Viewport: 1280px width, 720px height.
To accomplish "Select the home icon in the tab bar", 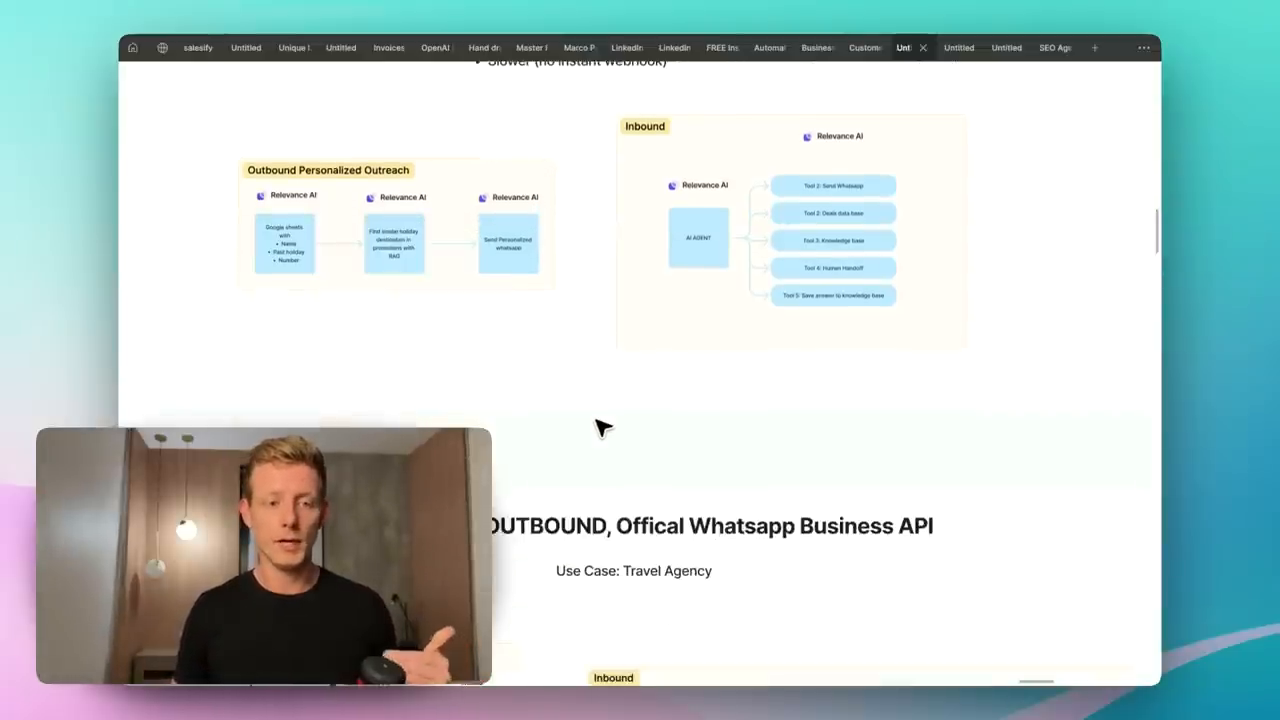I will [x=132, y=47].
